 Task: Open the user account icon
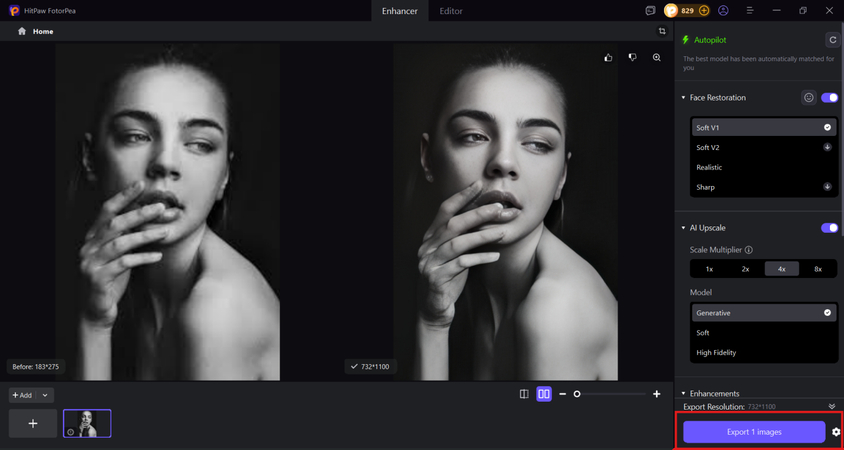pos(723,10)
